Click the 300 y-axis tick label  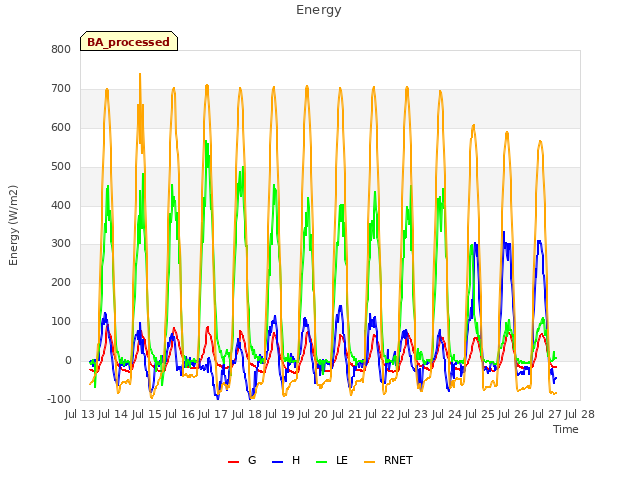click(61, 244)
